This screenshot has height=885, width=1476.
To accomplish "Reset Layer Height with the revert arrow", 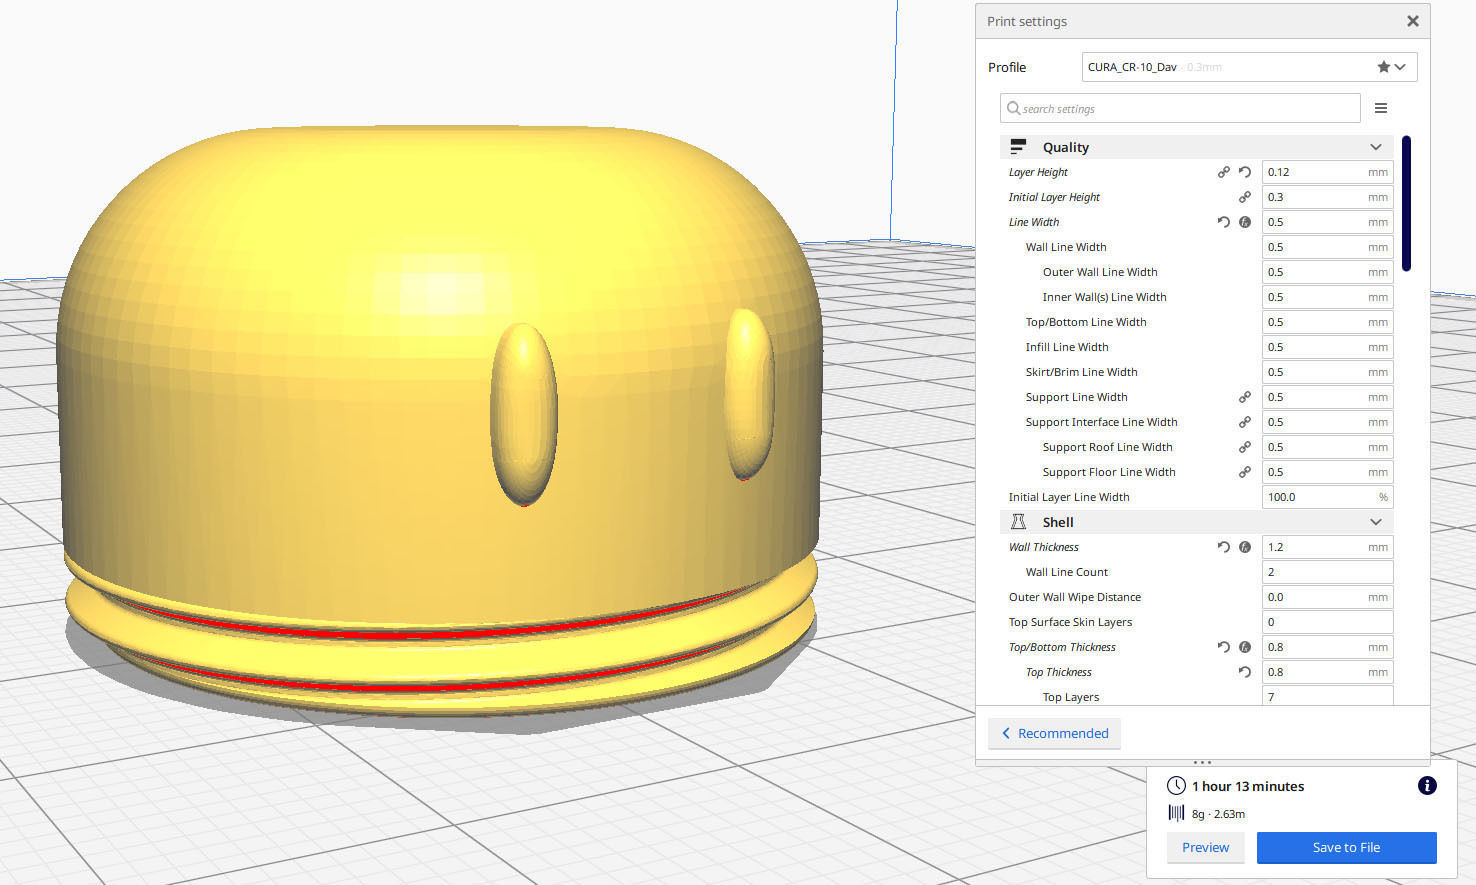I will [1245, 172].
